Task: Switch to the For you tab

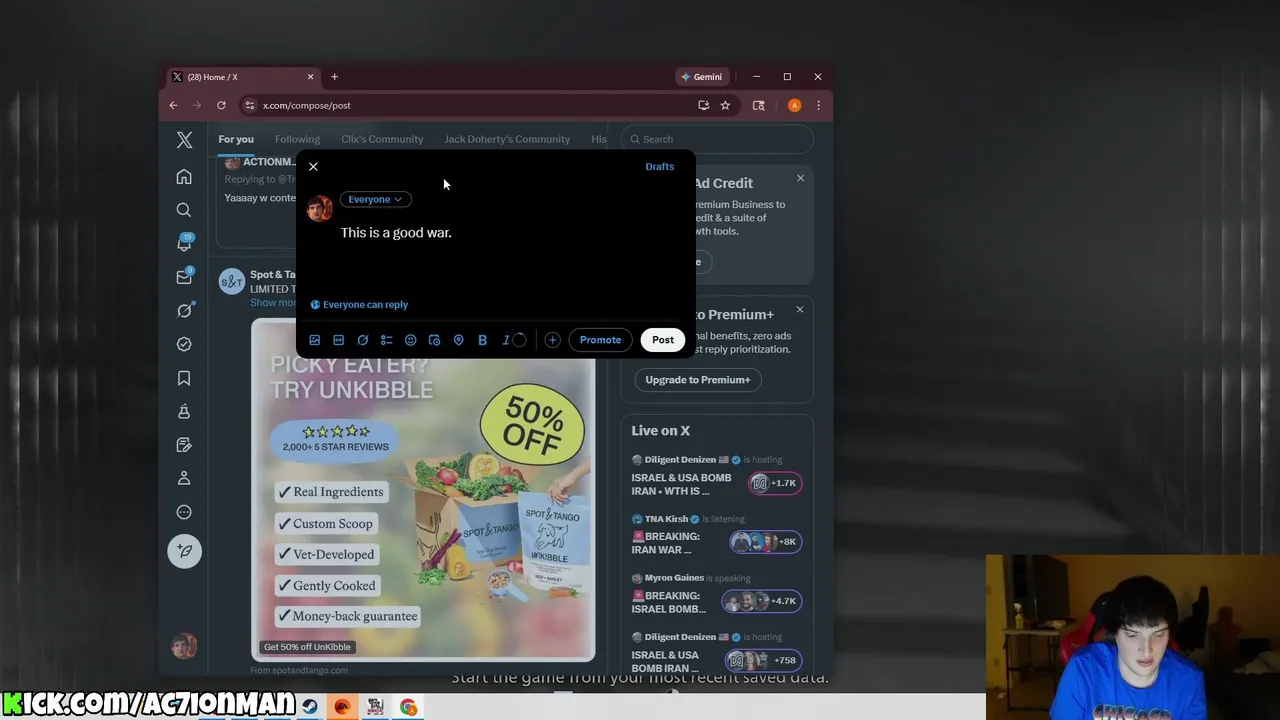Action: pyautogui.click(x=236, y=139)
